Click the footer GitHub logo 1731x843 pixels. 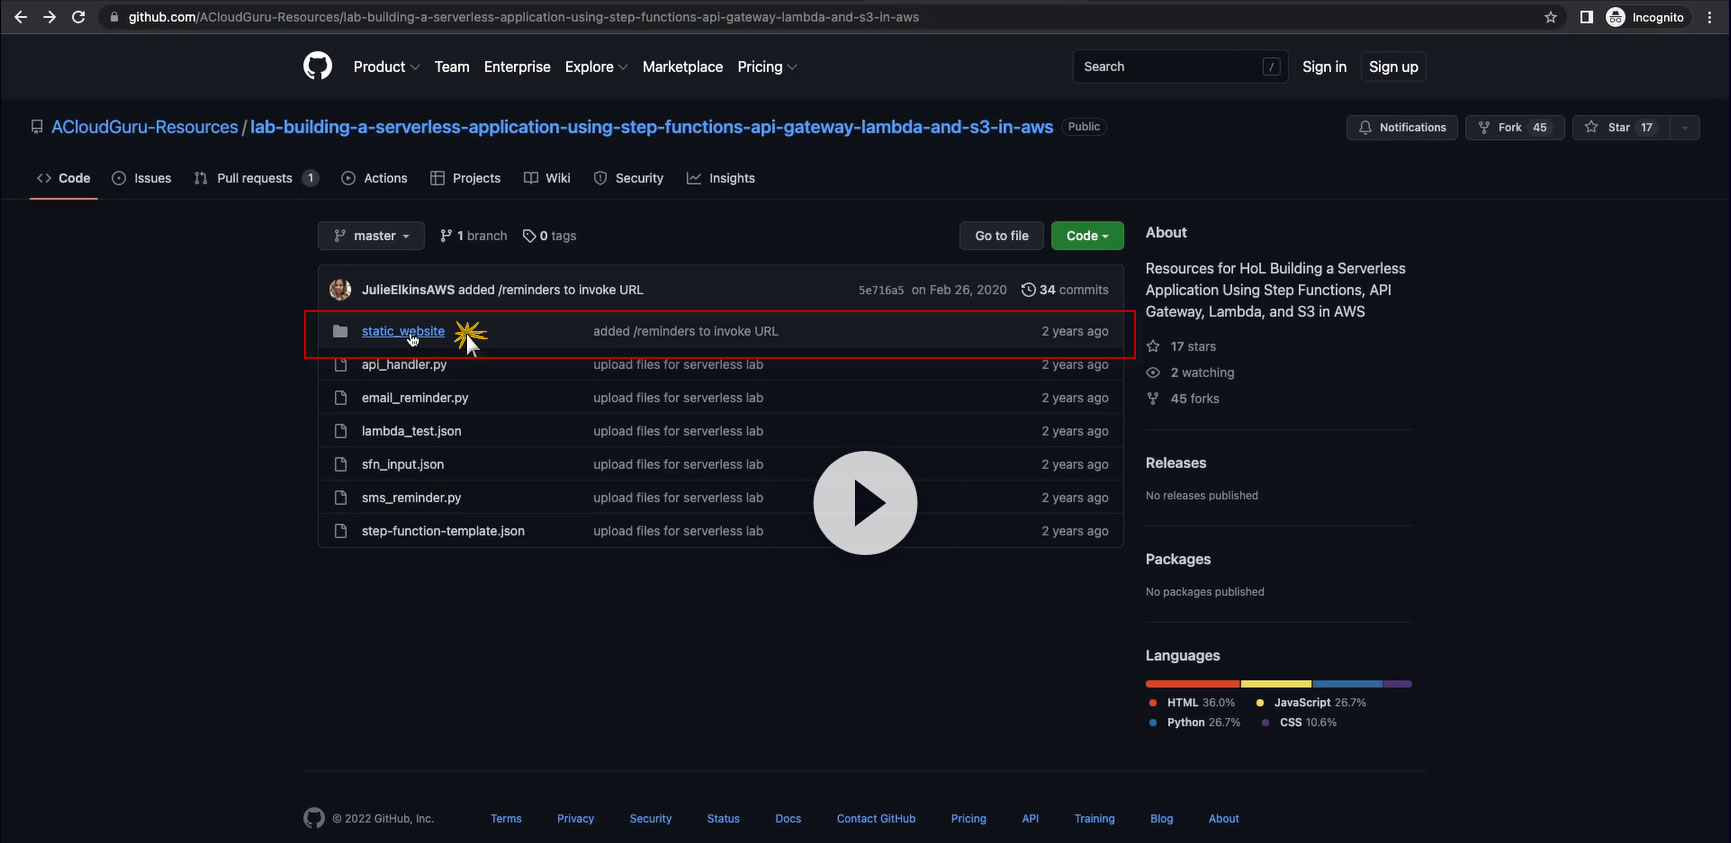314,818
